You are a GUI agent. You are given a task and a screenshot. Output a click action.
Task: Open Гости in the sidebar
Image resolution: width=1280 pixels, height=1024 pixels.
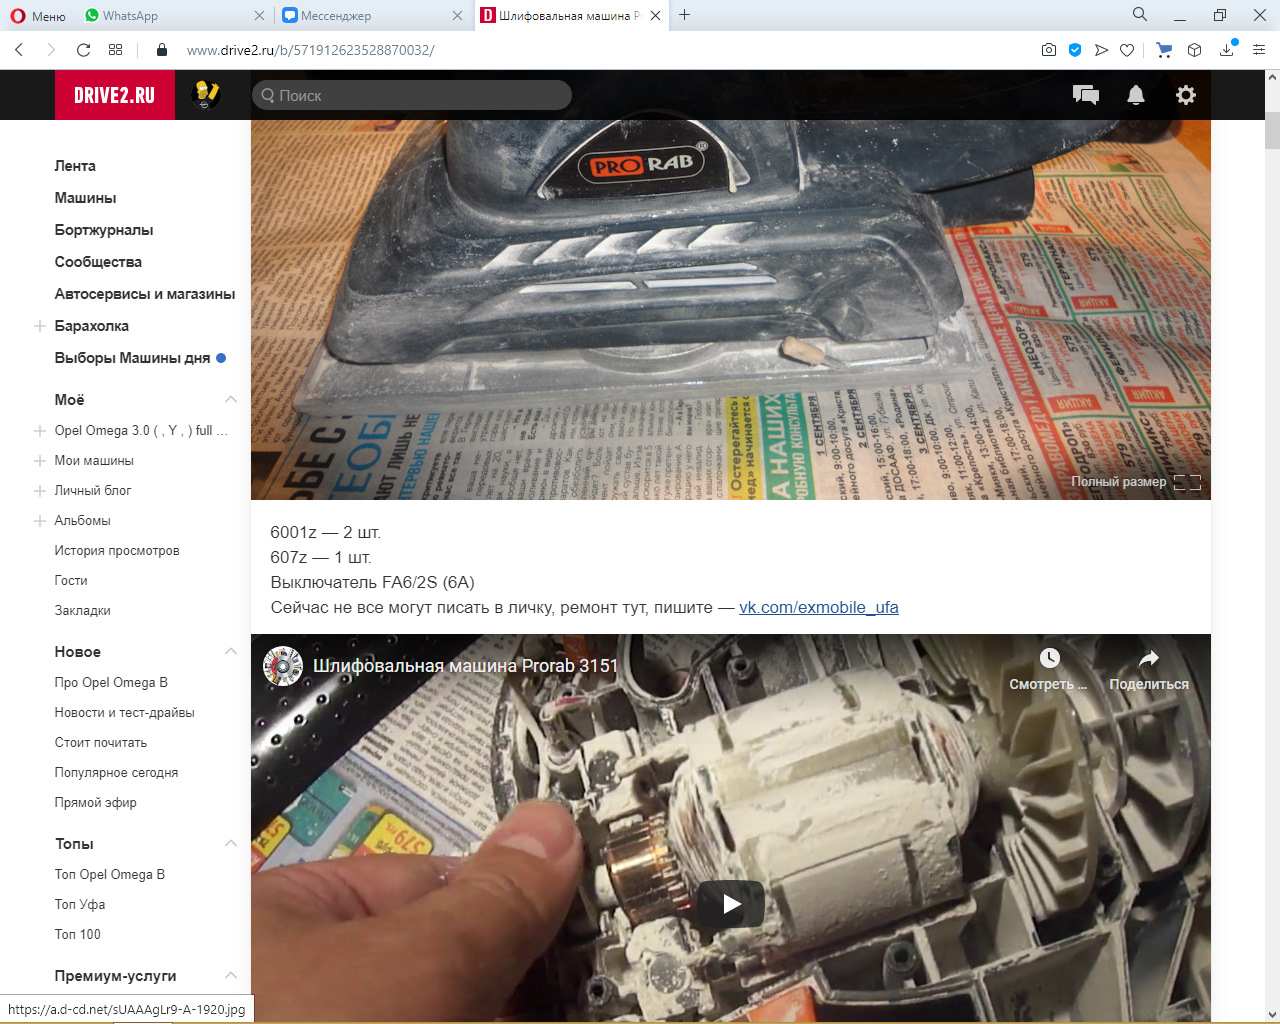[71, 581]
